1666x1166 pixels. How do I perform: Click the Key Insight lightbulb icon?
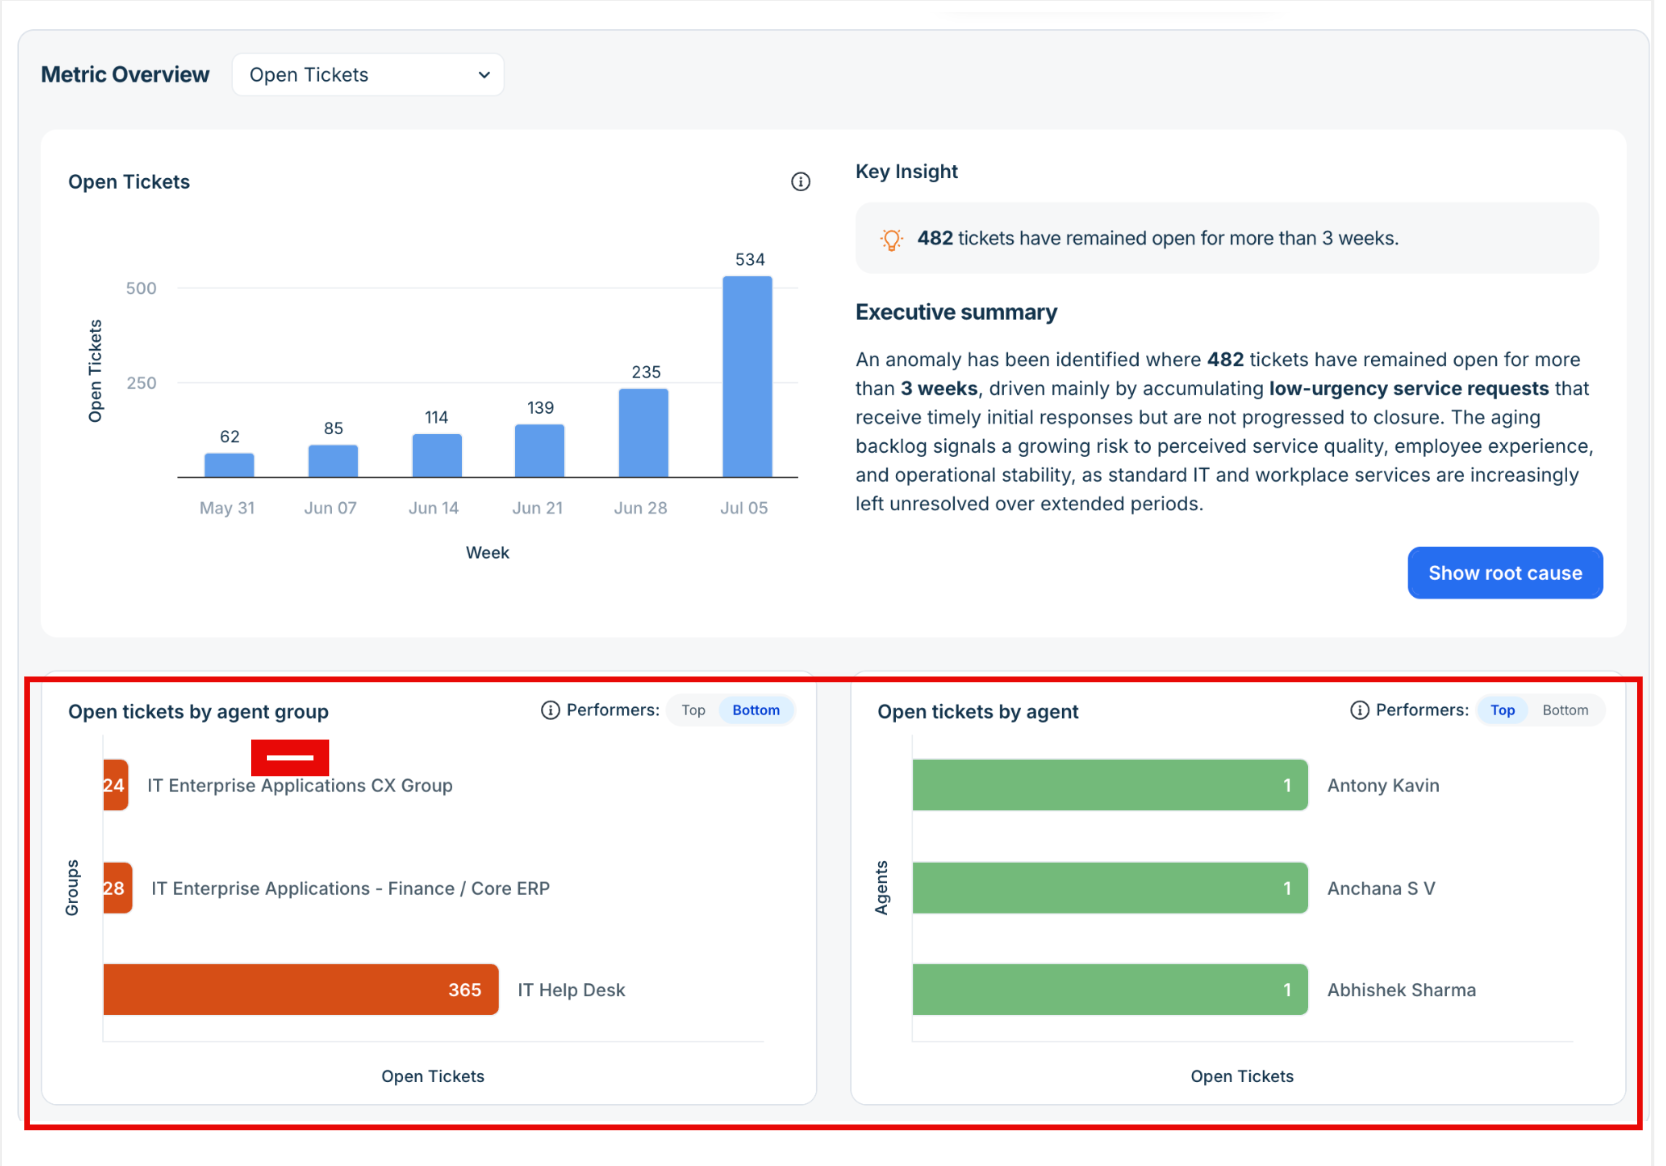click(x=891, y=239)
